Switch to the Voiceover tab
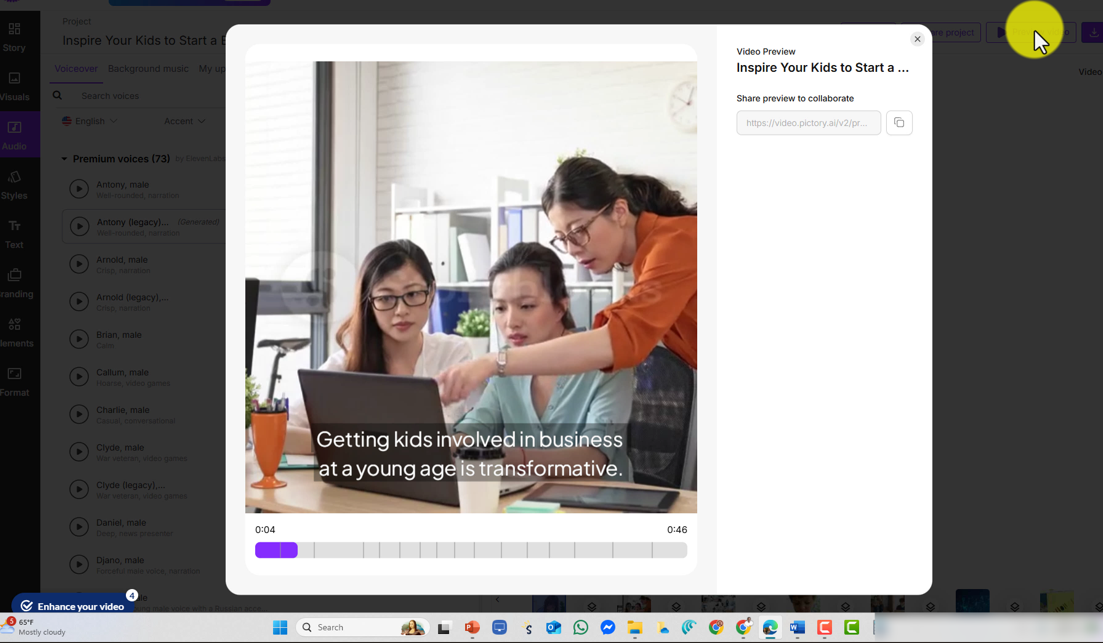The height and width of the screenshot is (643, 1103). pos(76,68)
